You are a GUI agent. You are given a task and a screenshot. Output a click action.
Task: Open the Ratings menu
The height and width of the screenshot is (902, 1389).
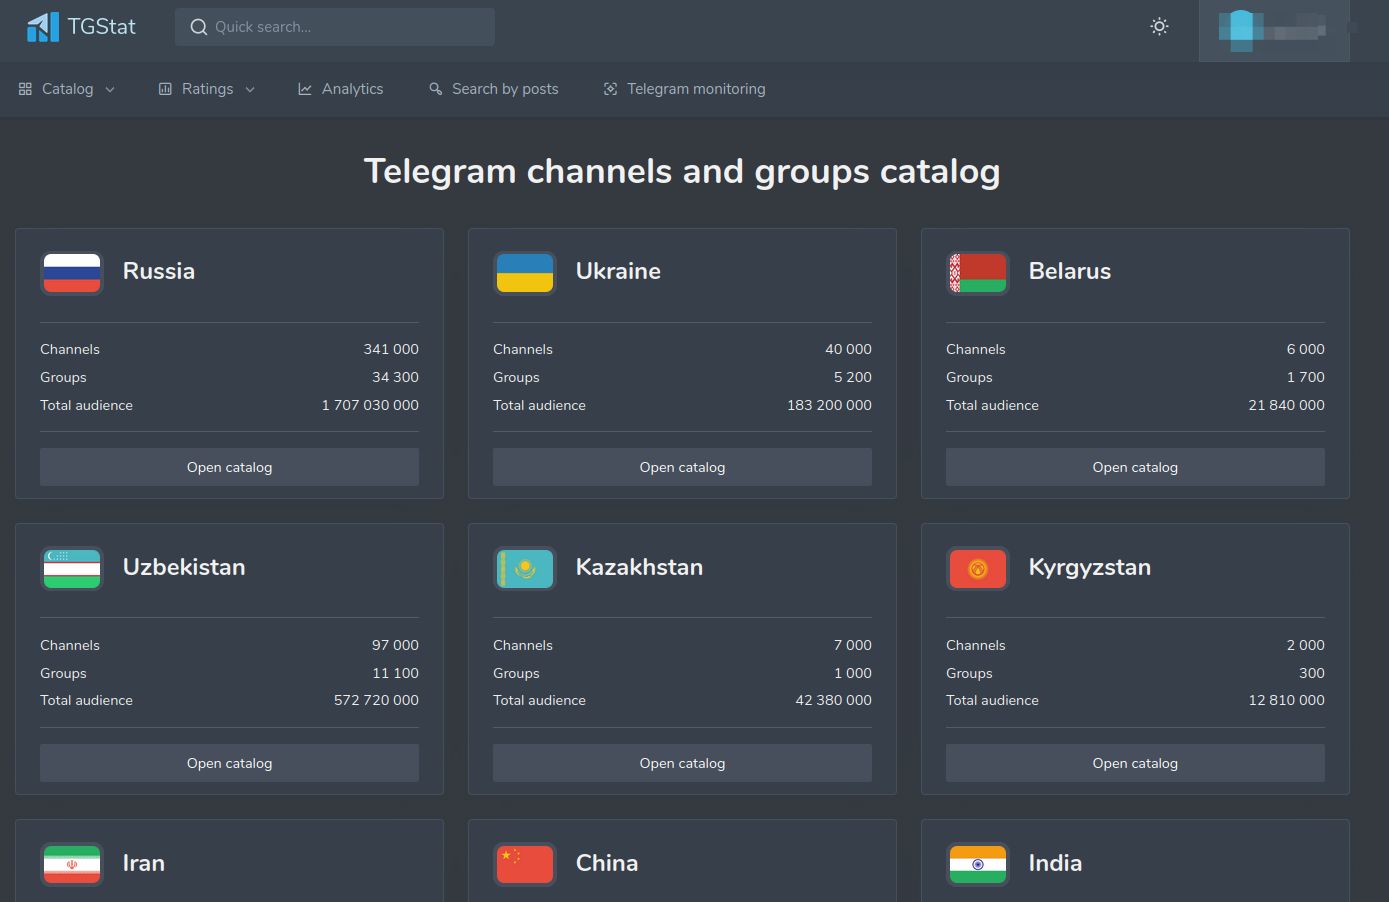[207, 89]
